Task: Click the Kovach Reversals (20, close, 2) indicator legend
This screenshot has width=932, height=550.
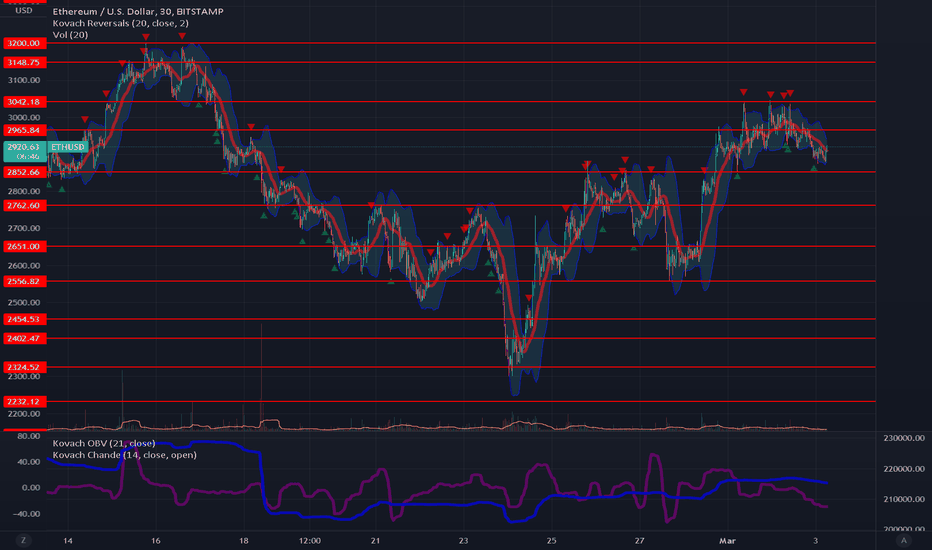Action: click(x=121, y=23)
